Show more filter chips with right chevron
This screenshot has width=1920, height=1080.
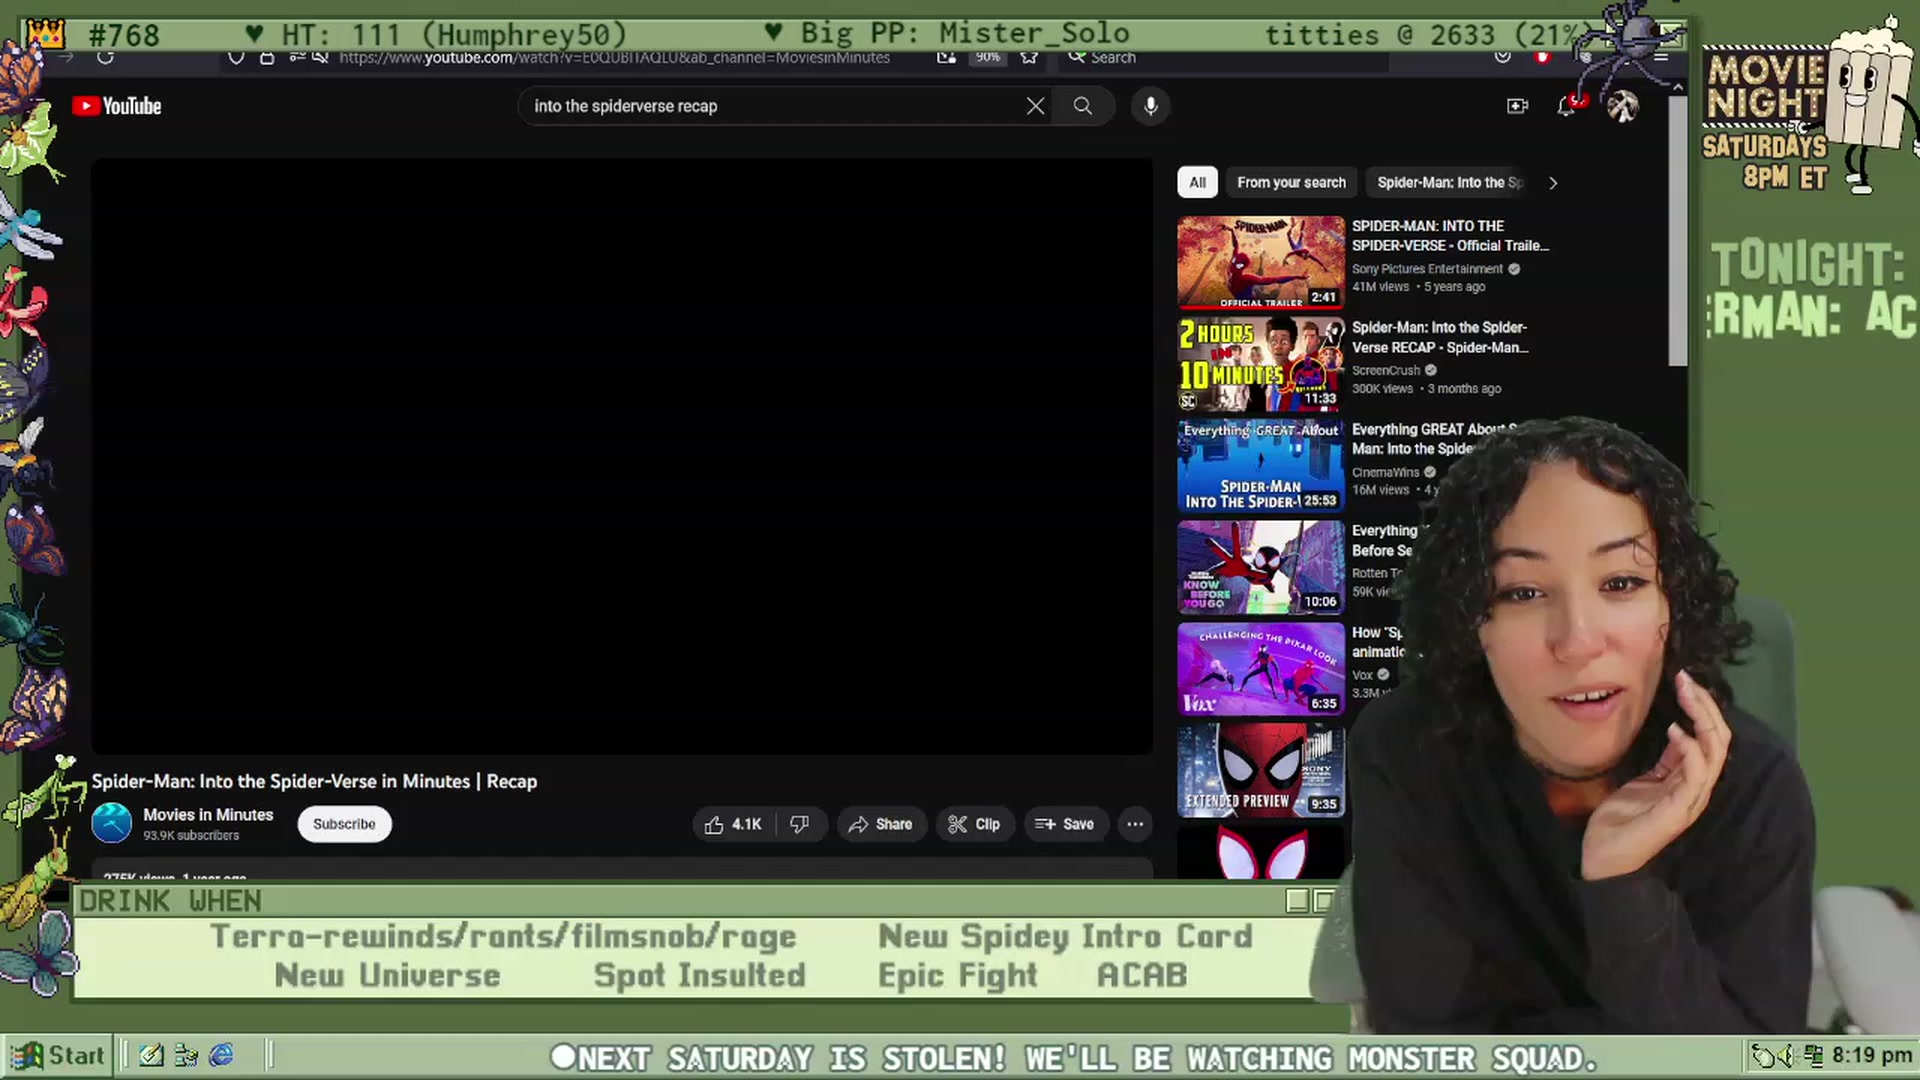(x=1552, y=183)
